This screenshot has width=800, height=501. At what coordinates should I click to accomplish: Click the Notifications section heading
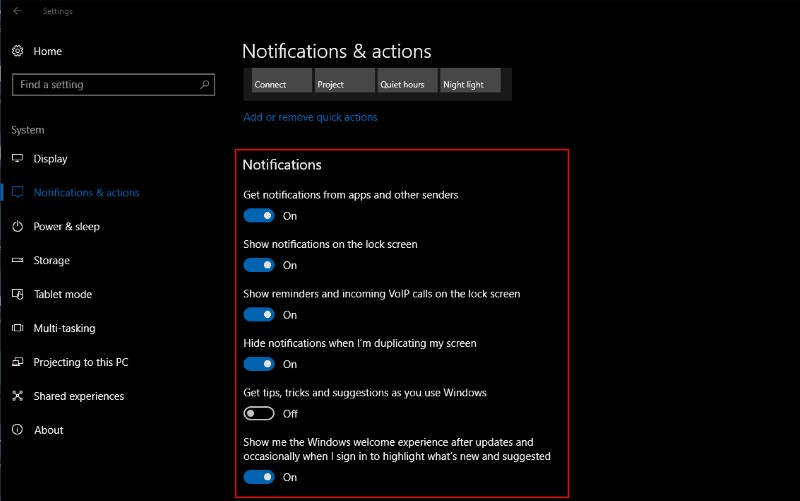pyautogui.click(x=282, y=165)
